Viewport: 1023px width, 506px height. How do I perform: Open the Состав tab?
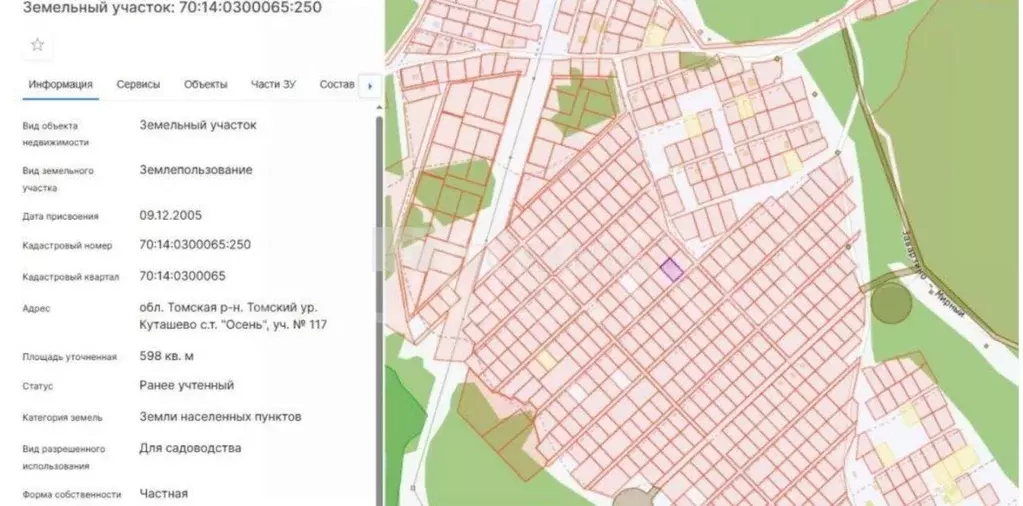pos(337,85)
